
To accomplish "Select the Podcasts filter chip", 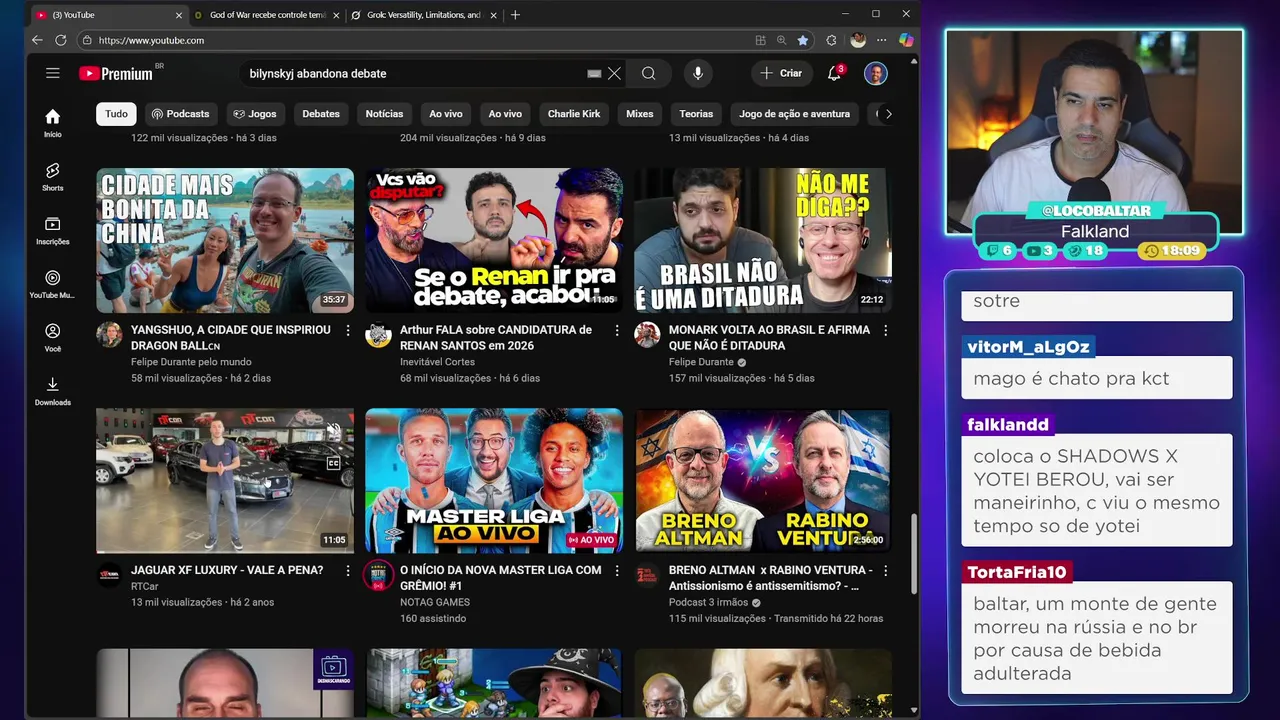I will (x=180, y=114).
